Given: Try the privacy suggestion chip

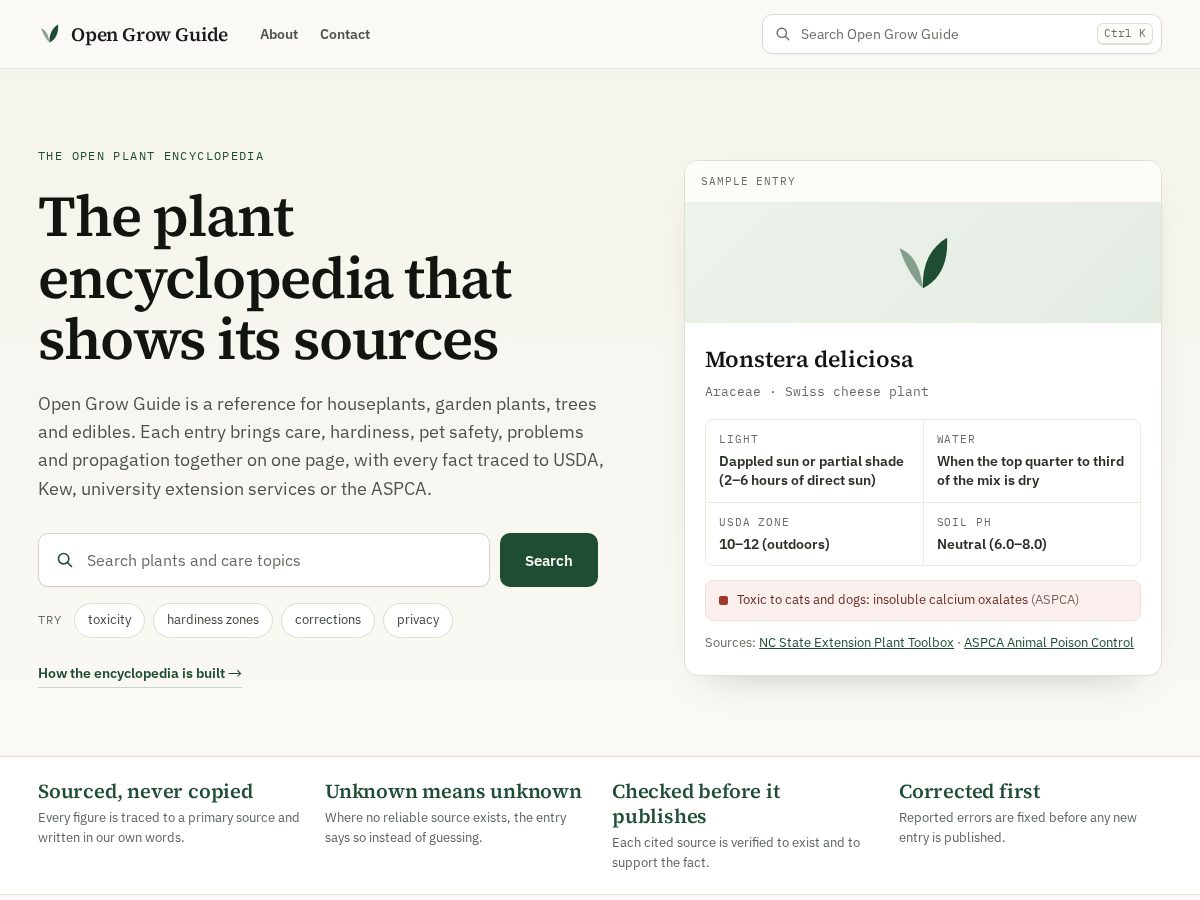Looking at the screenshot, I should tap(418, 620).
